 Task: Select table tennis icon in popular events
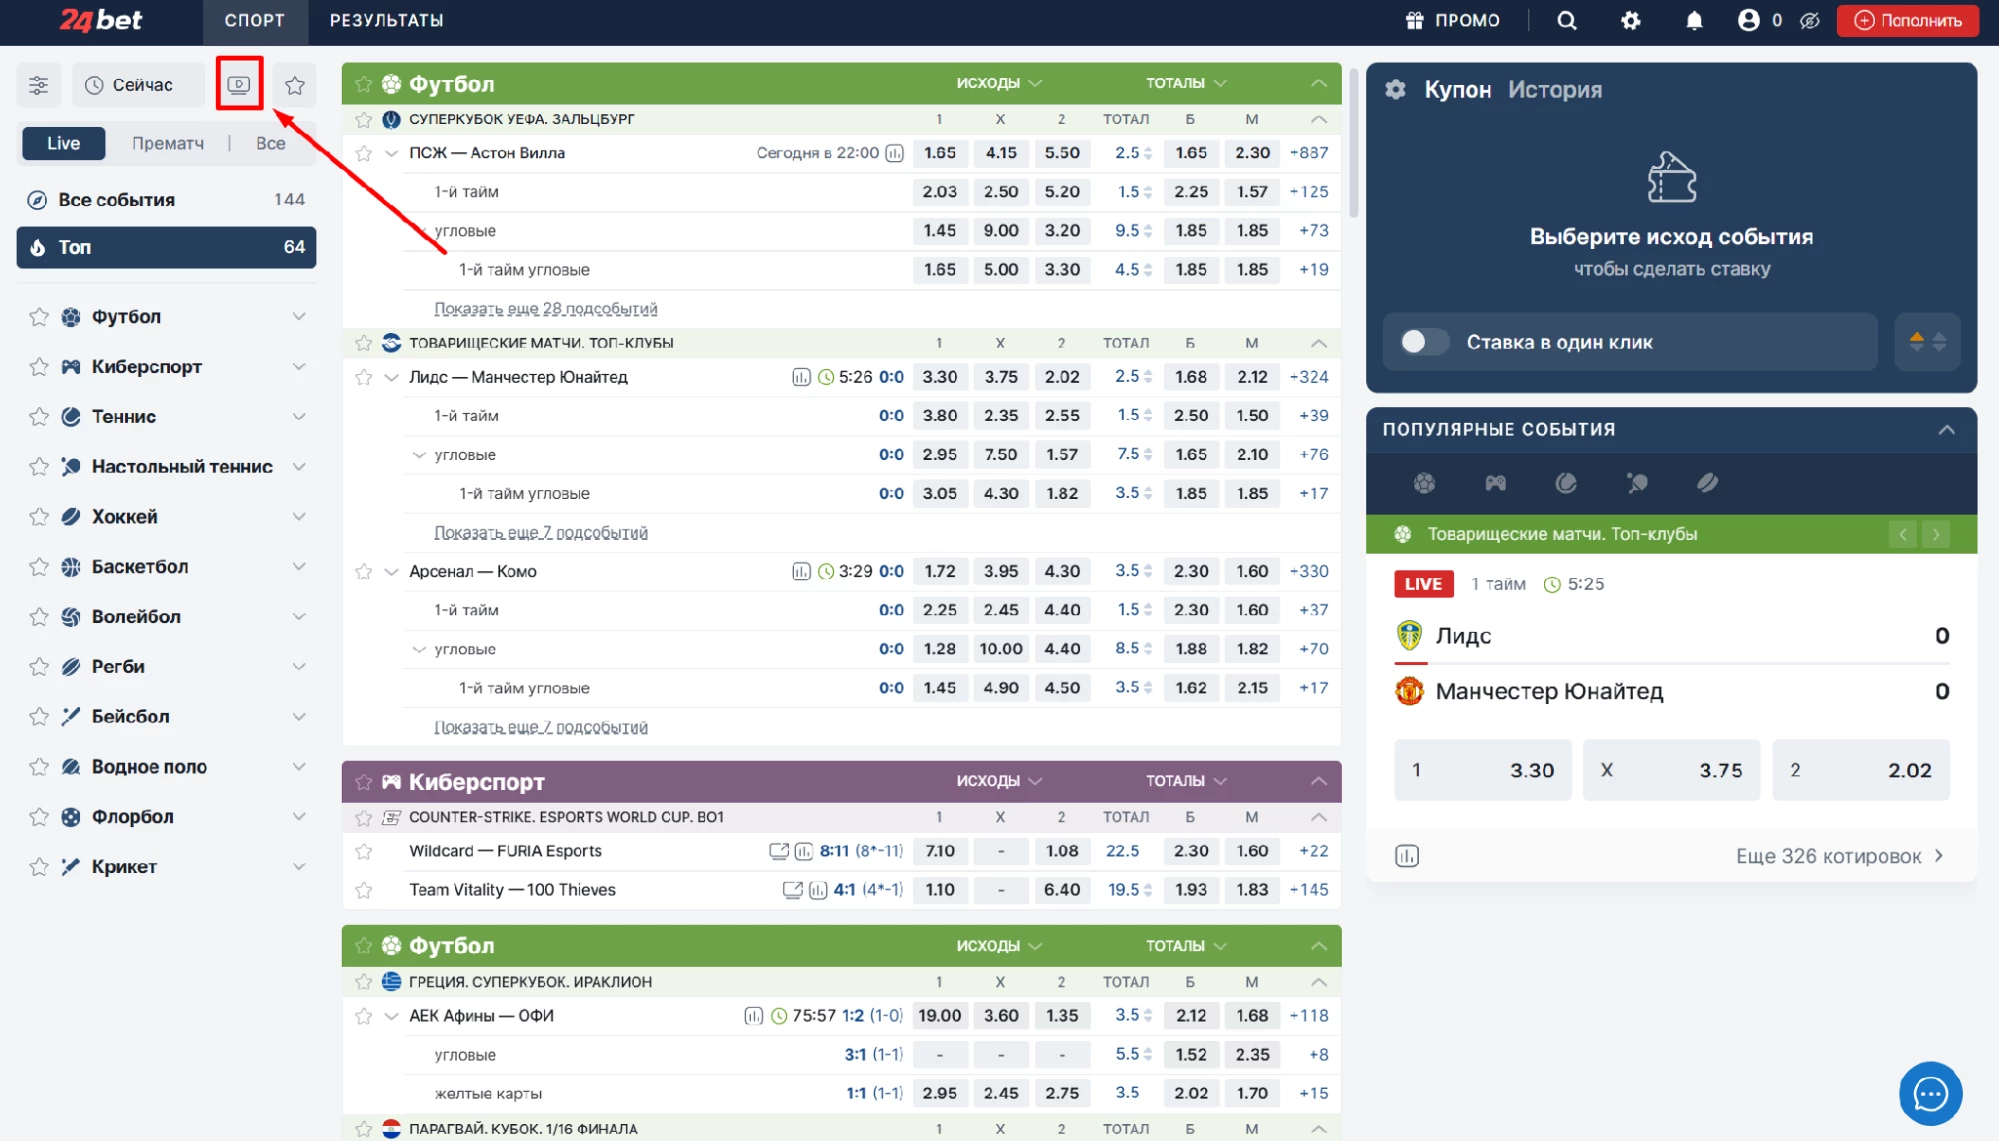coord(1637,483)
